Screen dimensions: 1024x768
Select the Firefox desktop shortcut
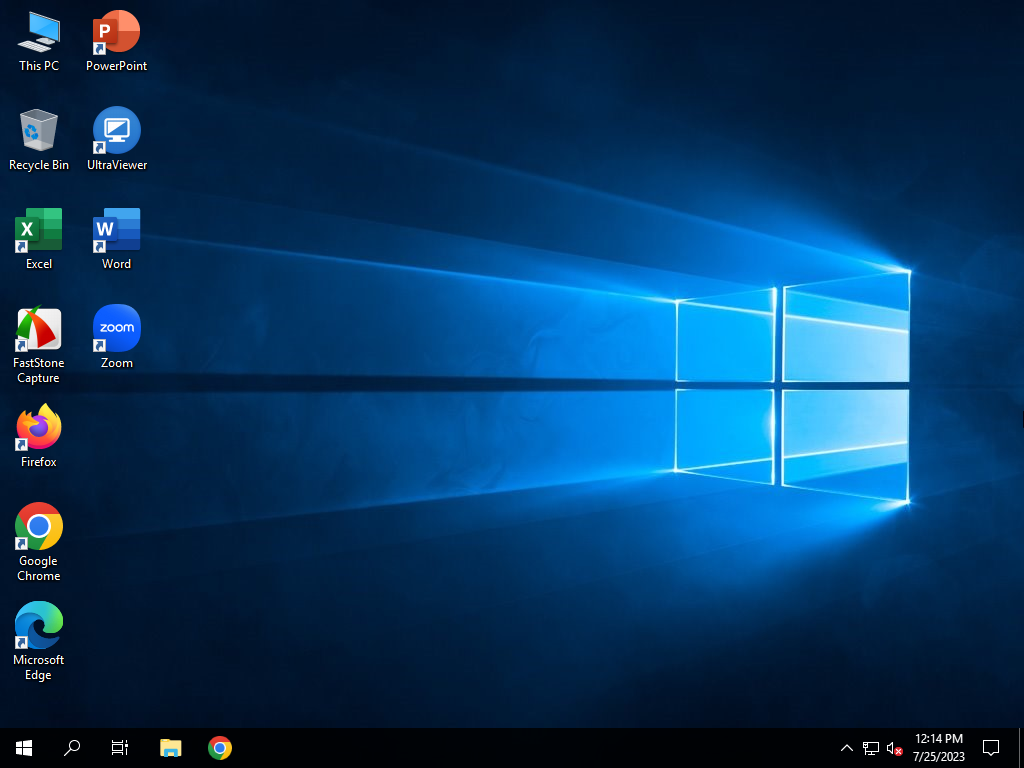click(39, 436)
